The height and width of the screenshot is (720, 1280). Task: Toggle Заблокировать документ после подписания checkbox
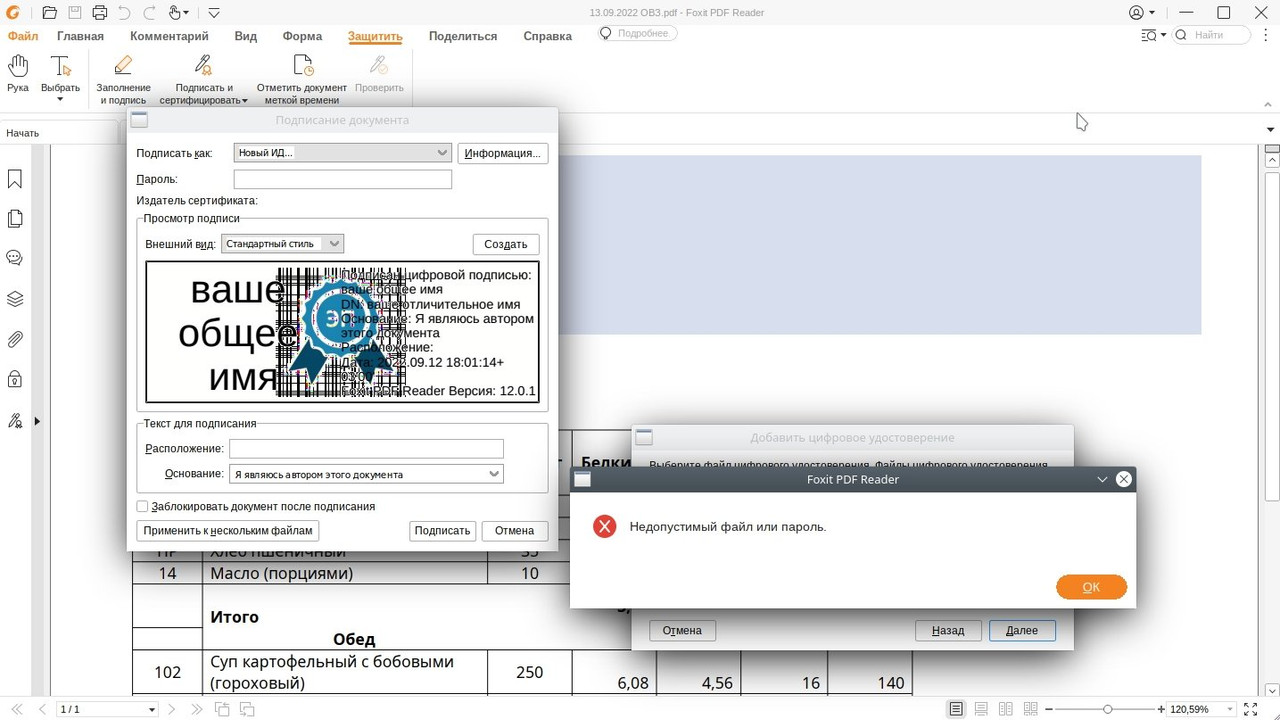[142, 506]
